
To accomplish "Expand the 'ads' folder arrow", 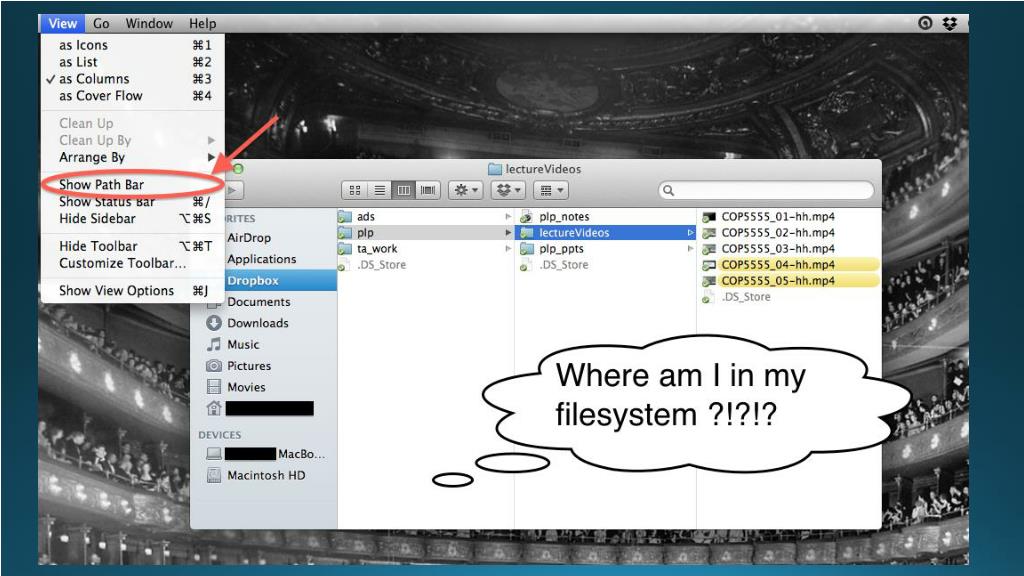I will (508, 216).
